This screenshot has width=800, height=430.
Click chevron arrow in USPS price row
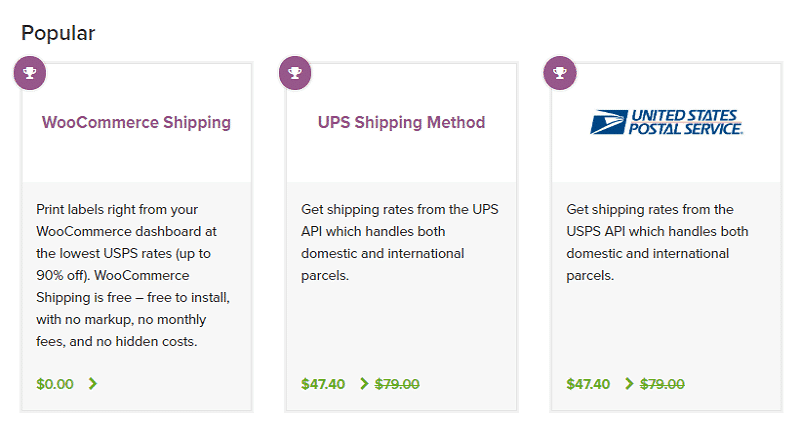click(x=629, y=384)
